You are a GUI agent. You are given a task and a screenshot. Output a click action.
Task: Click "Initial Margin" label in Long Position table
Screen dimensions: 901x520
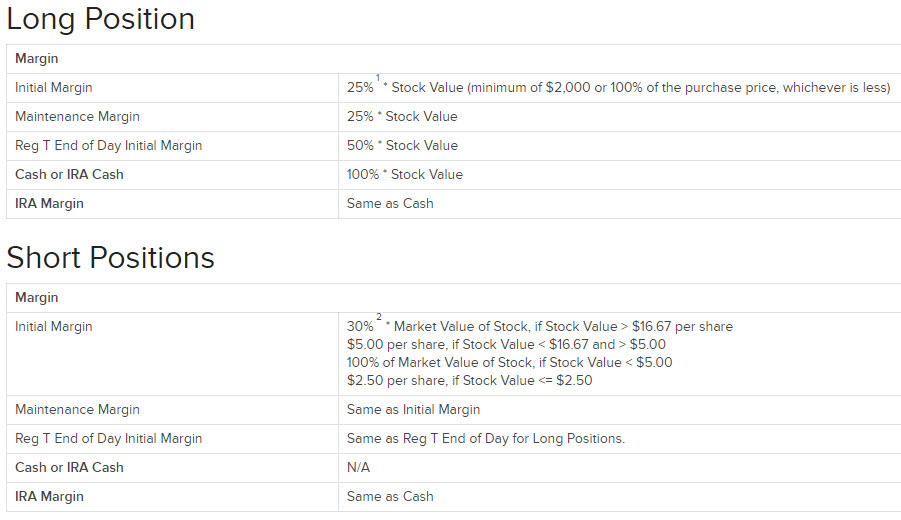click(x=54, y=88)
